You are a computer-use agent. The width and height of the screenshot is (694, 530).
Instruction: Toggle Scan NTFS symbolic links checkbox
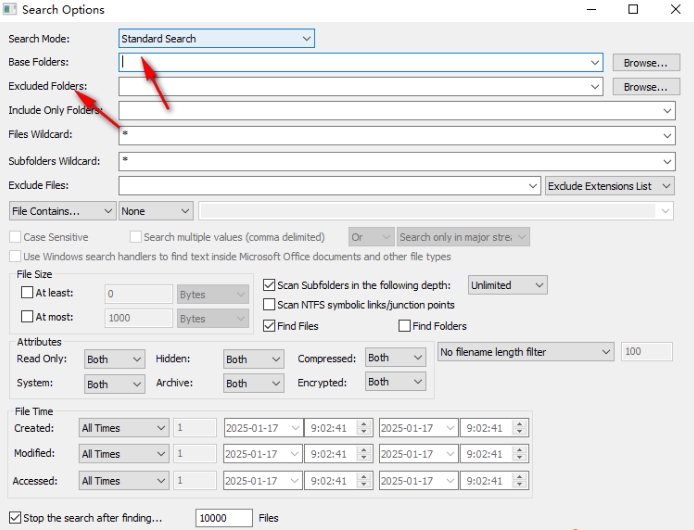point(269,305)
